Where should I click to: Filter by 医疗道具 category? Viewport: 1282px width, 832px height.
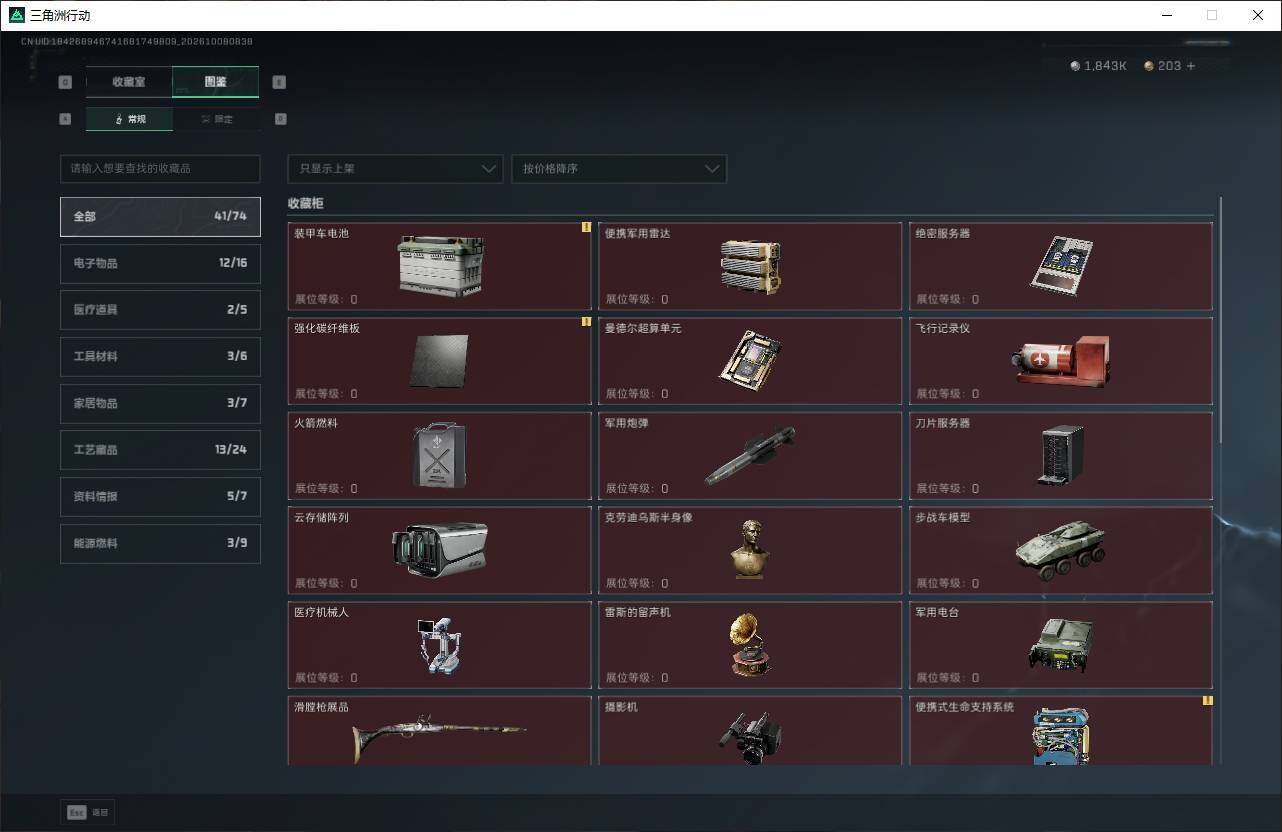[160, 310]
